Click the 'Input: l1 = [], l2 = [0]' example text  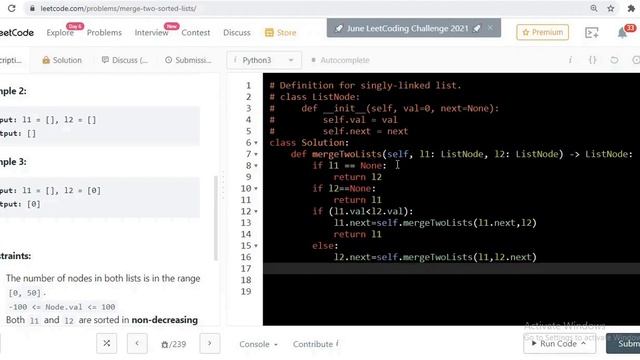pos(50,190)
